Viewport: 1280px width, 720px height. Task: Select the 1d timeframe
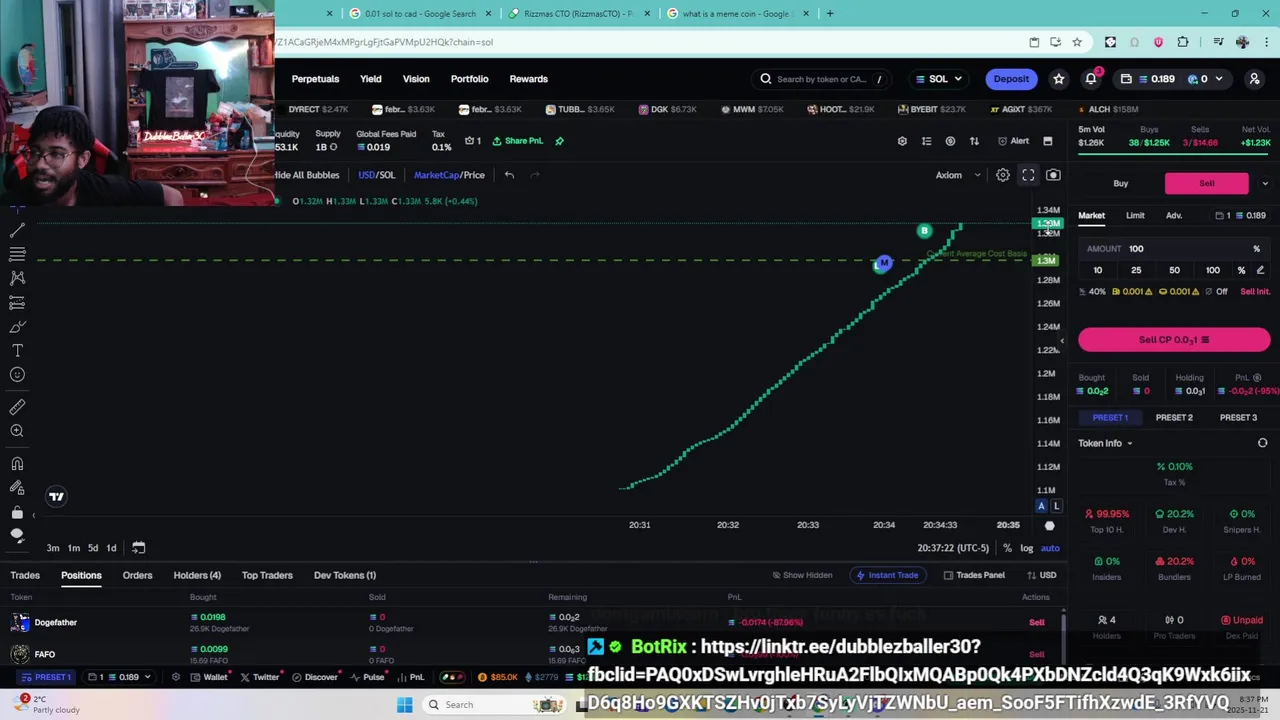pos(111,548)
